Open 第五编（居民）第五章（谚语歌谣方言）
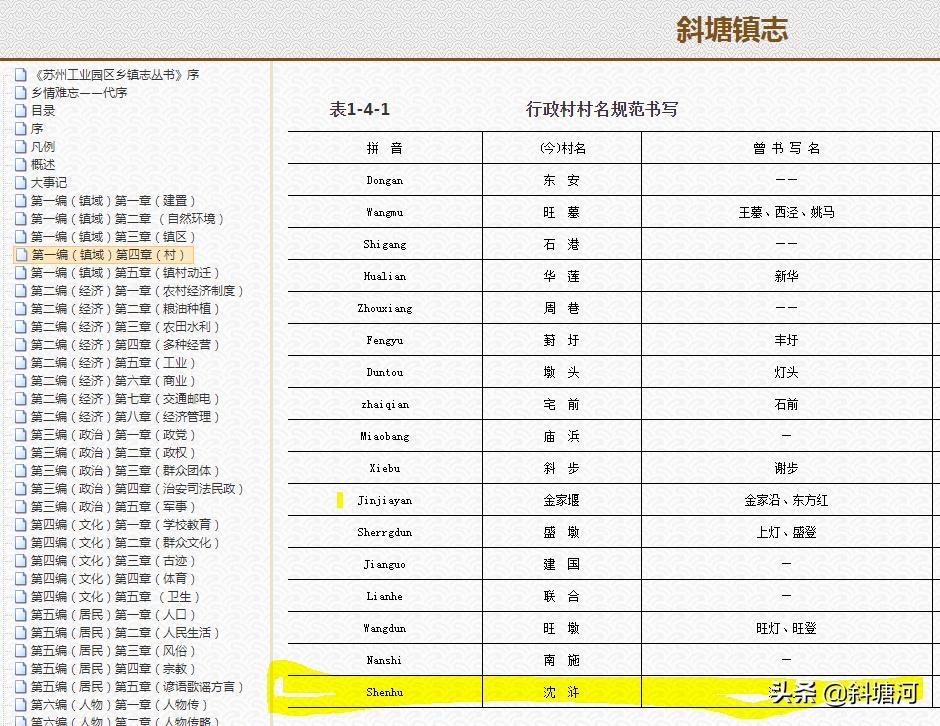940x726 pixels. coord(137,686)
